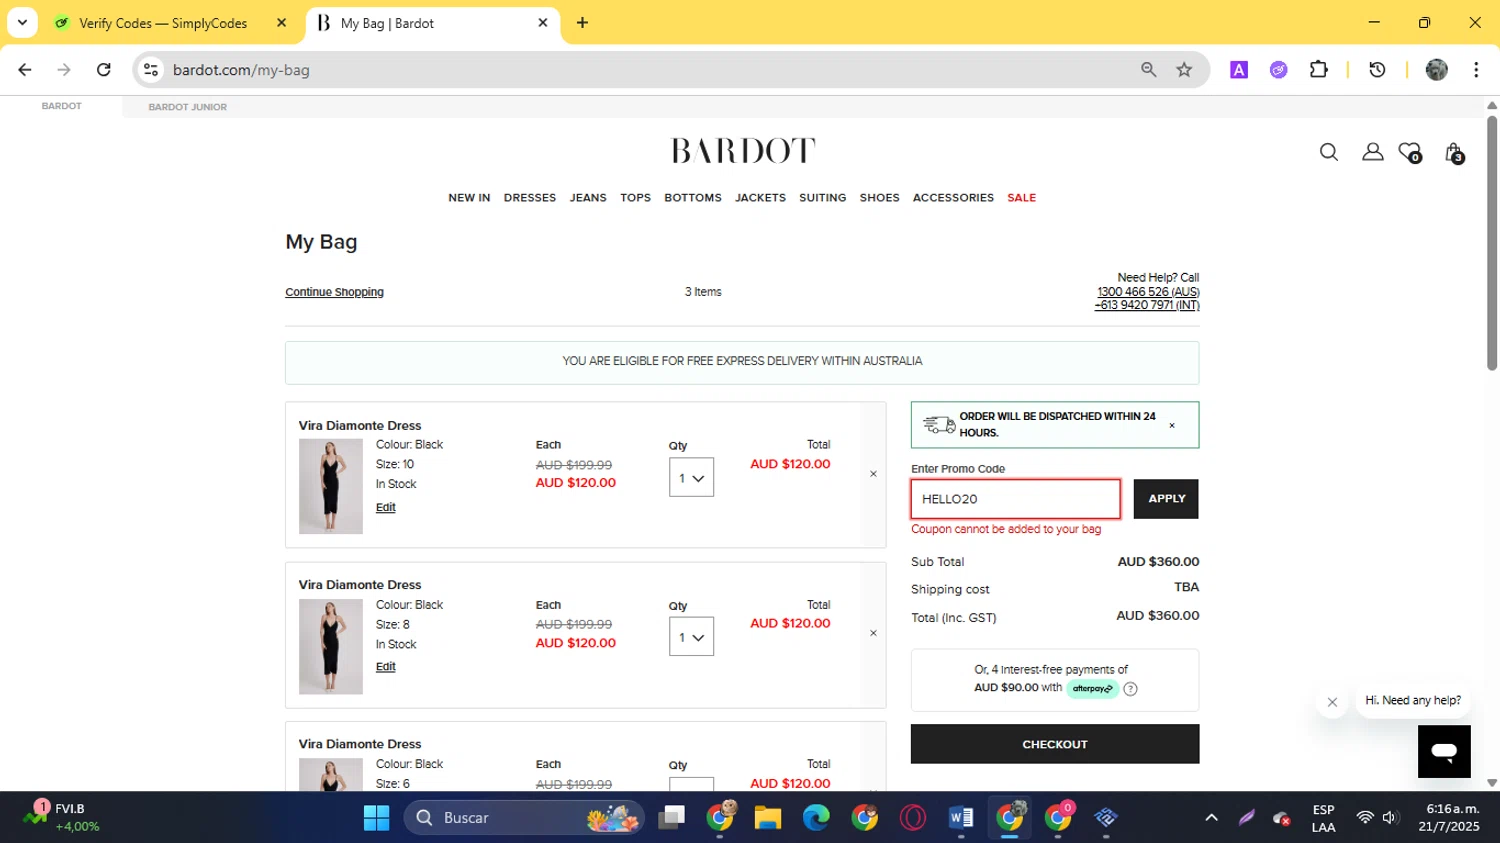Open quantity dropdown for the Size 10 dress
1500x843 pixels.
691,478
